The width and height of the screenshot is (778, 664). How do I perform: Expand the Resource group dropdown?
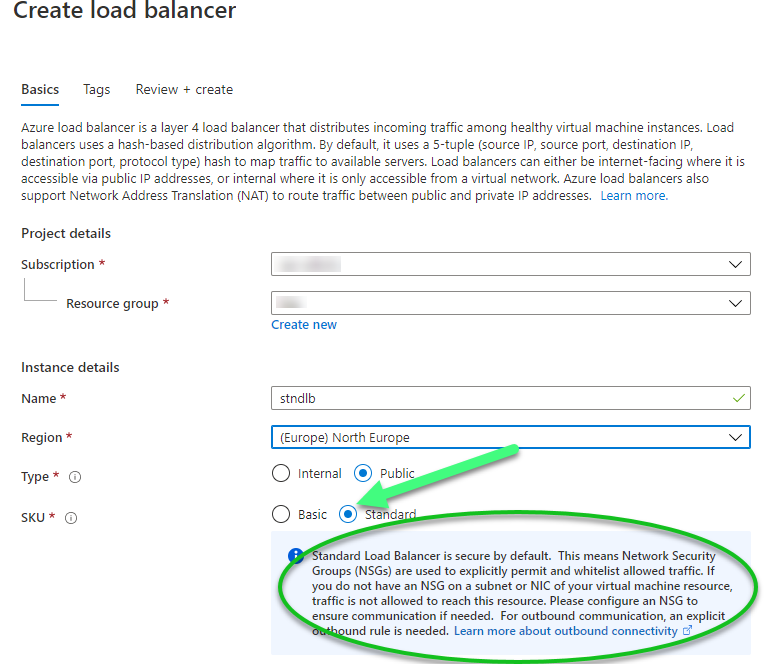511,303
